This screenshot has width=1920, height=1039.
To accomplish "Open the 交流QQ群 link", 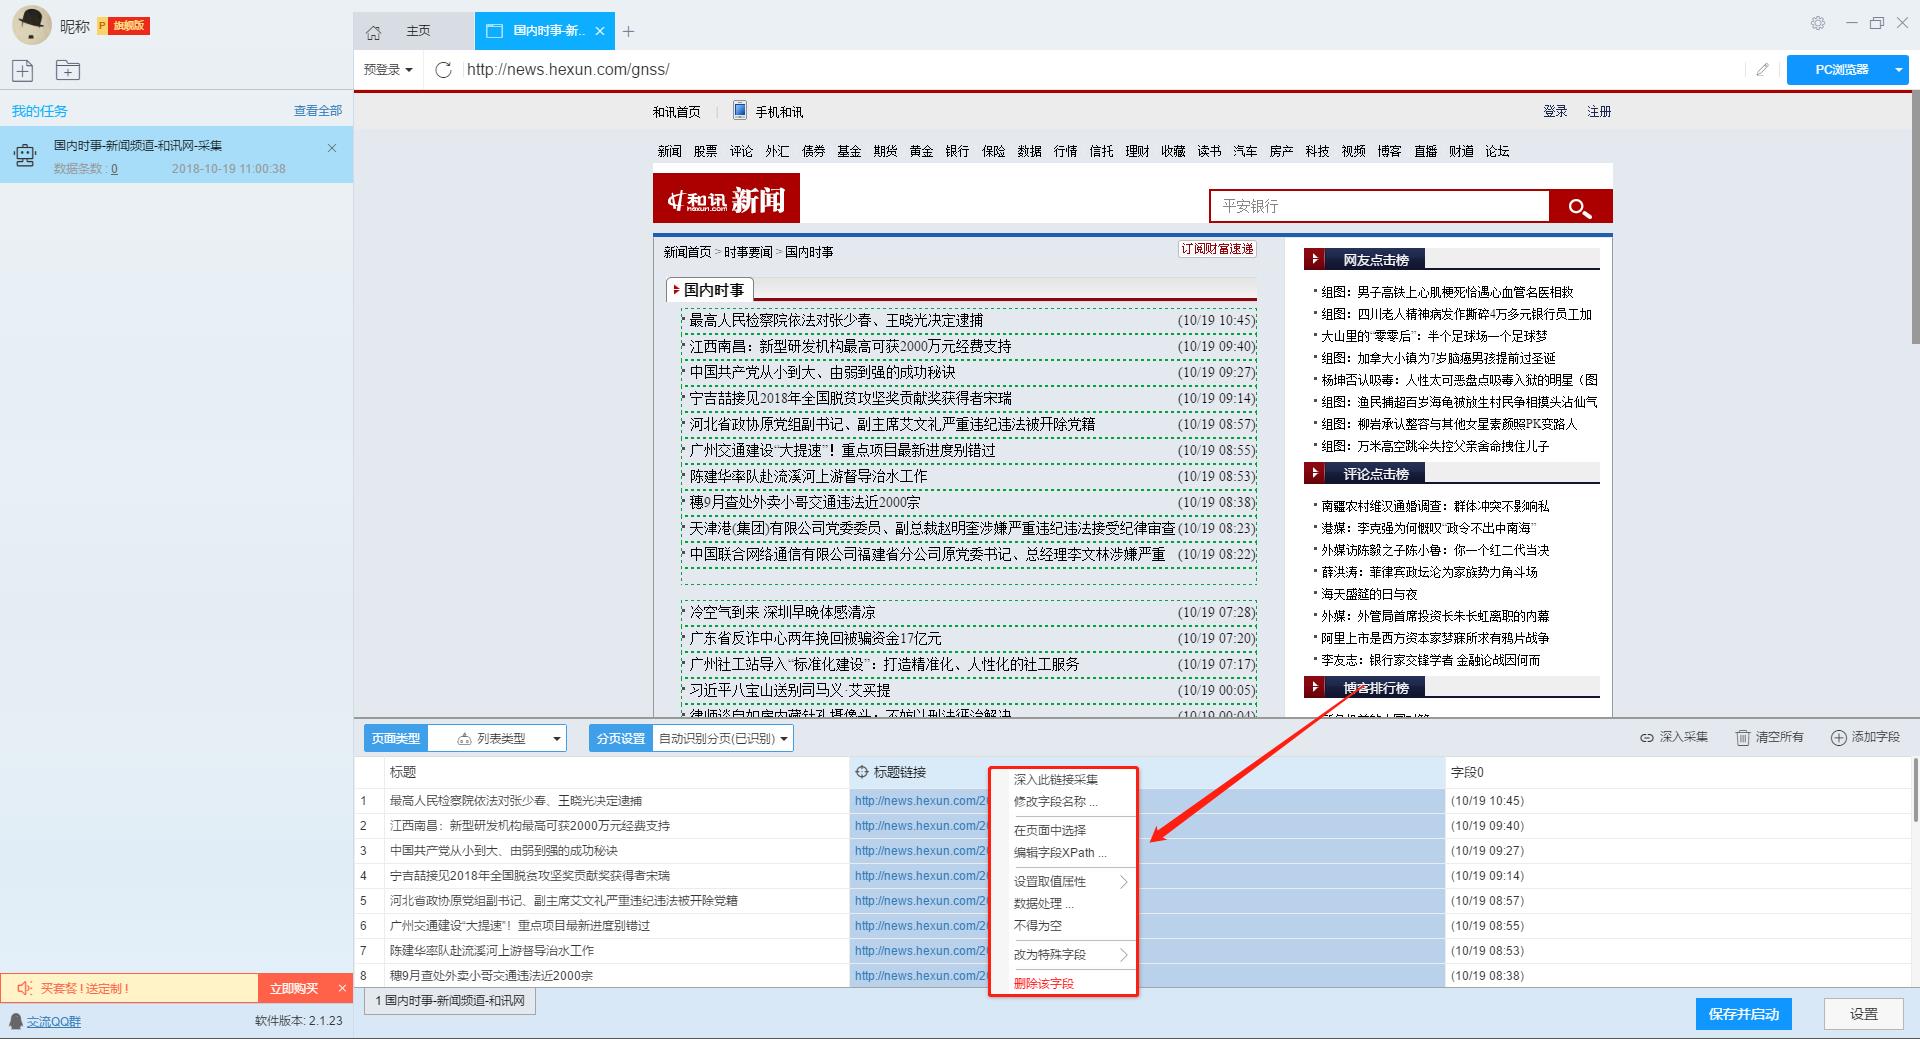I will pyautogui.click(x=54, y=1021).
